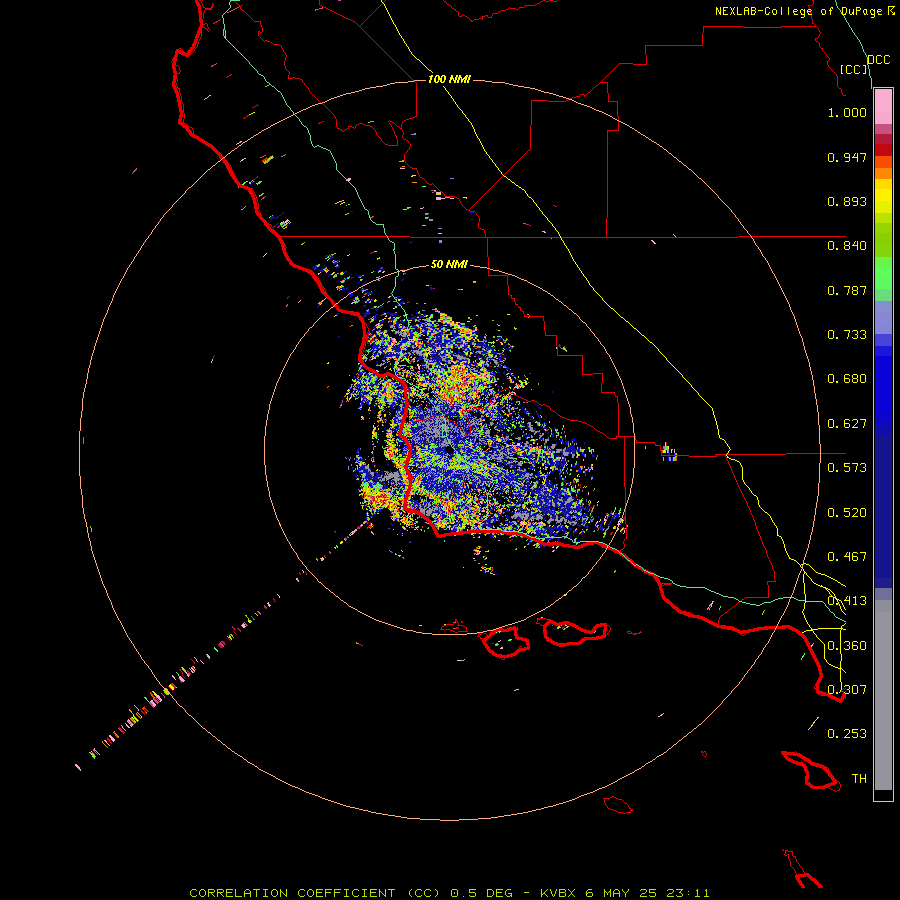900x900 pixels.
Task: Click the 0.893 legend value
Action: 847,201
